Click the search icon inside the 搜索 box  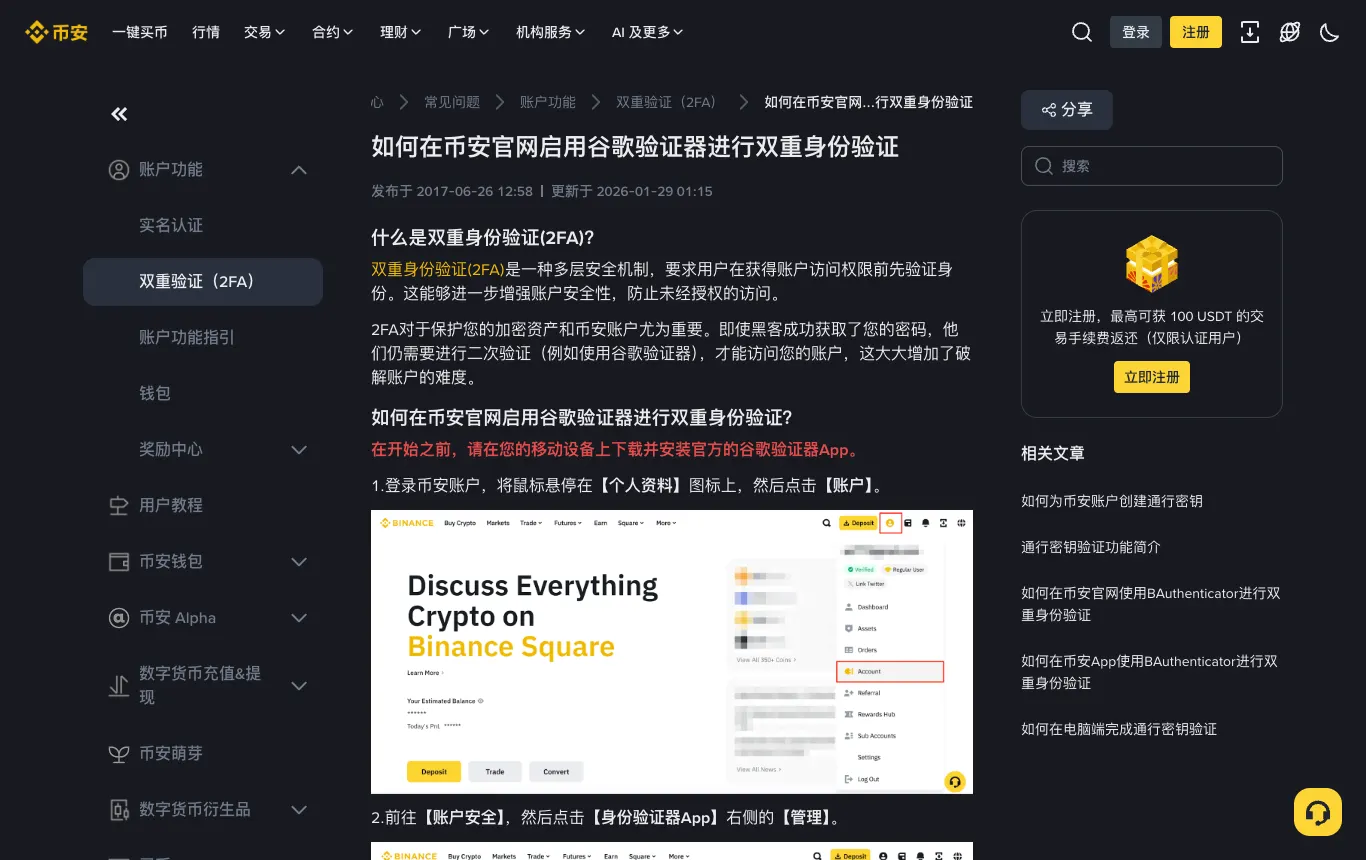(x=1044, y=166)
